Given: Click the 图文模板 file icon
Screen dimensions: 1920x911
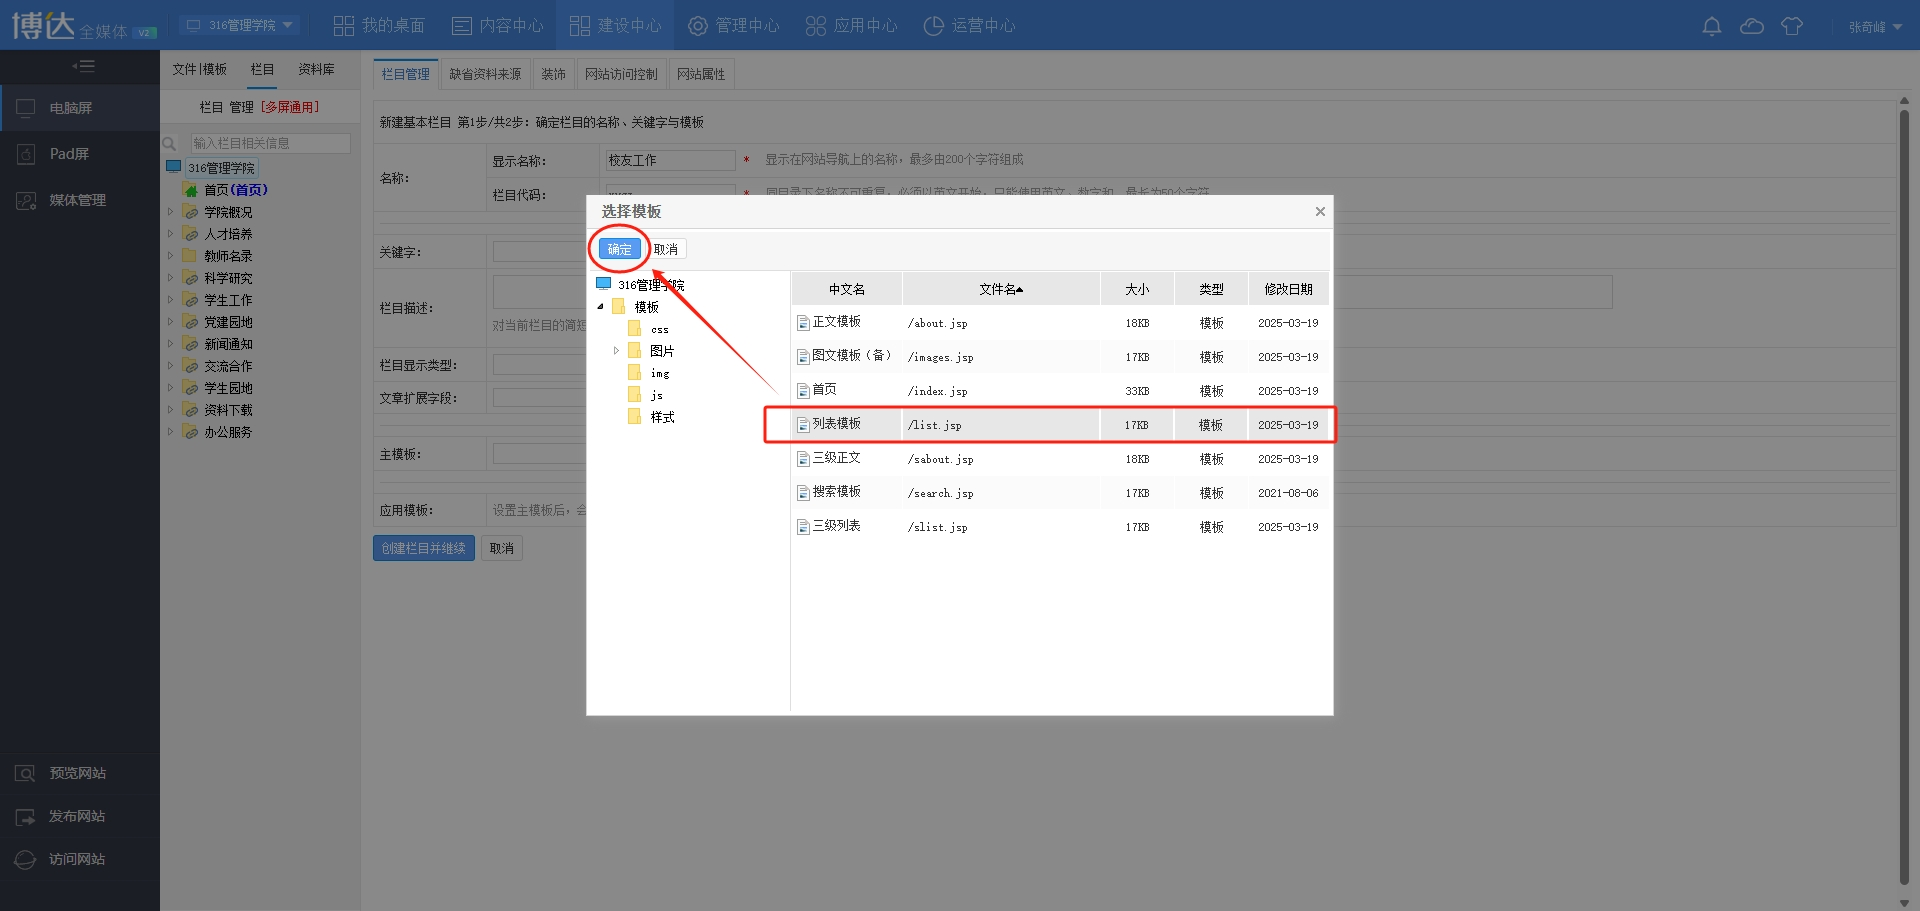Looking at the screenshot, I should [803, 357].
